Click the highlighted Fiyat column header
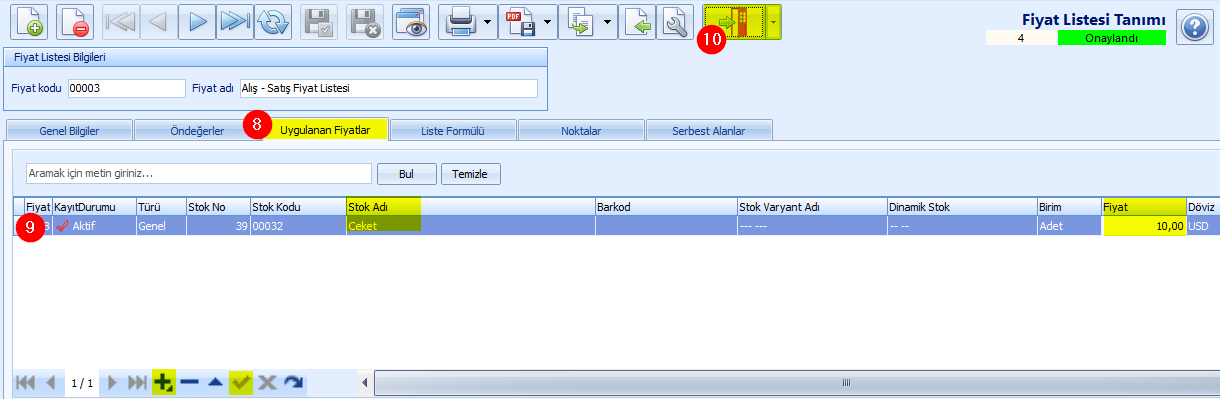Screen dimensions: 1220x399 click(1144, 207)
